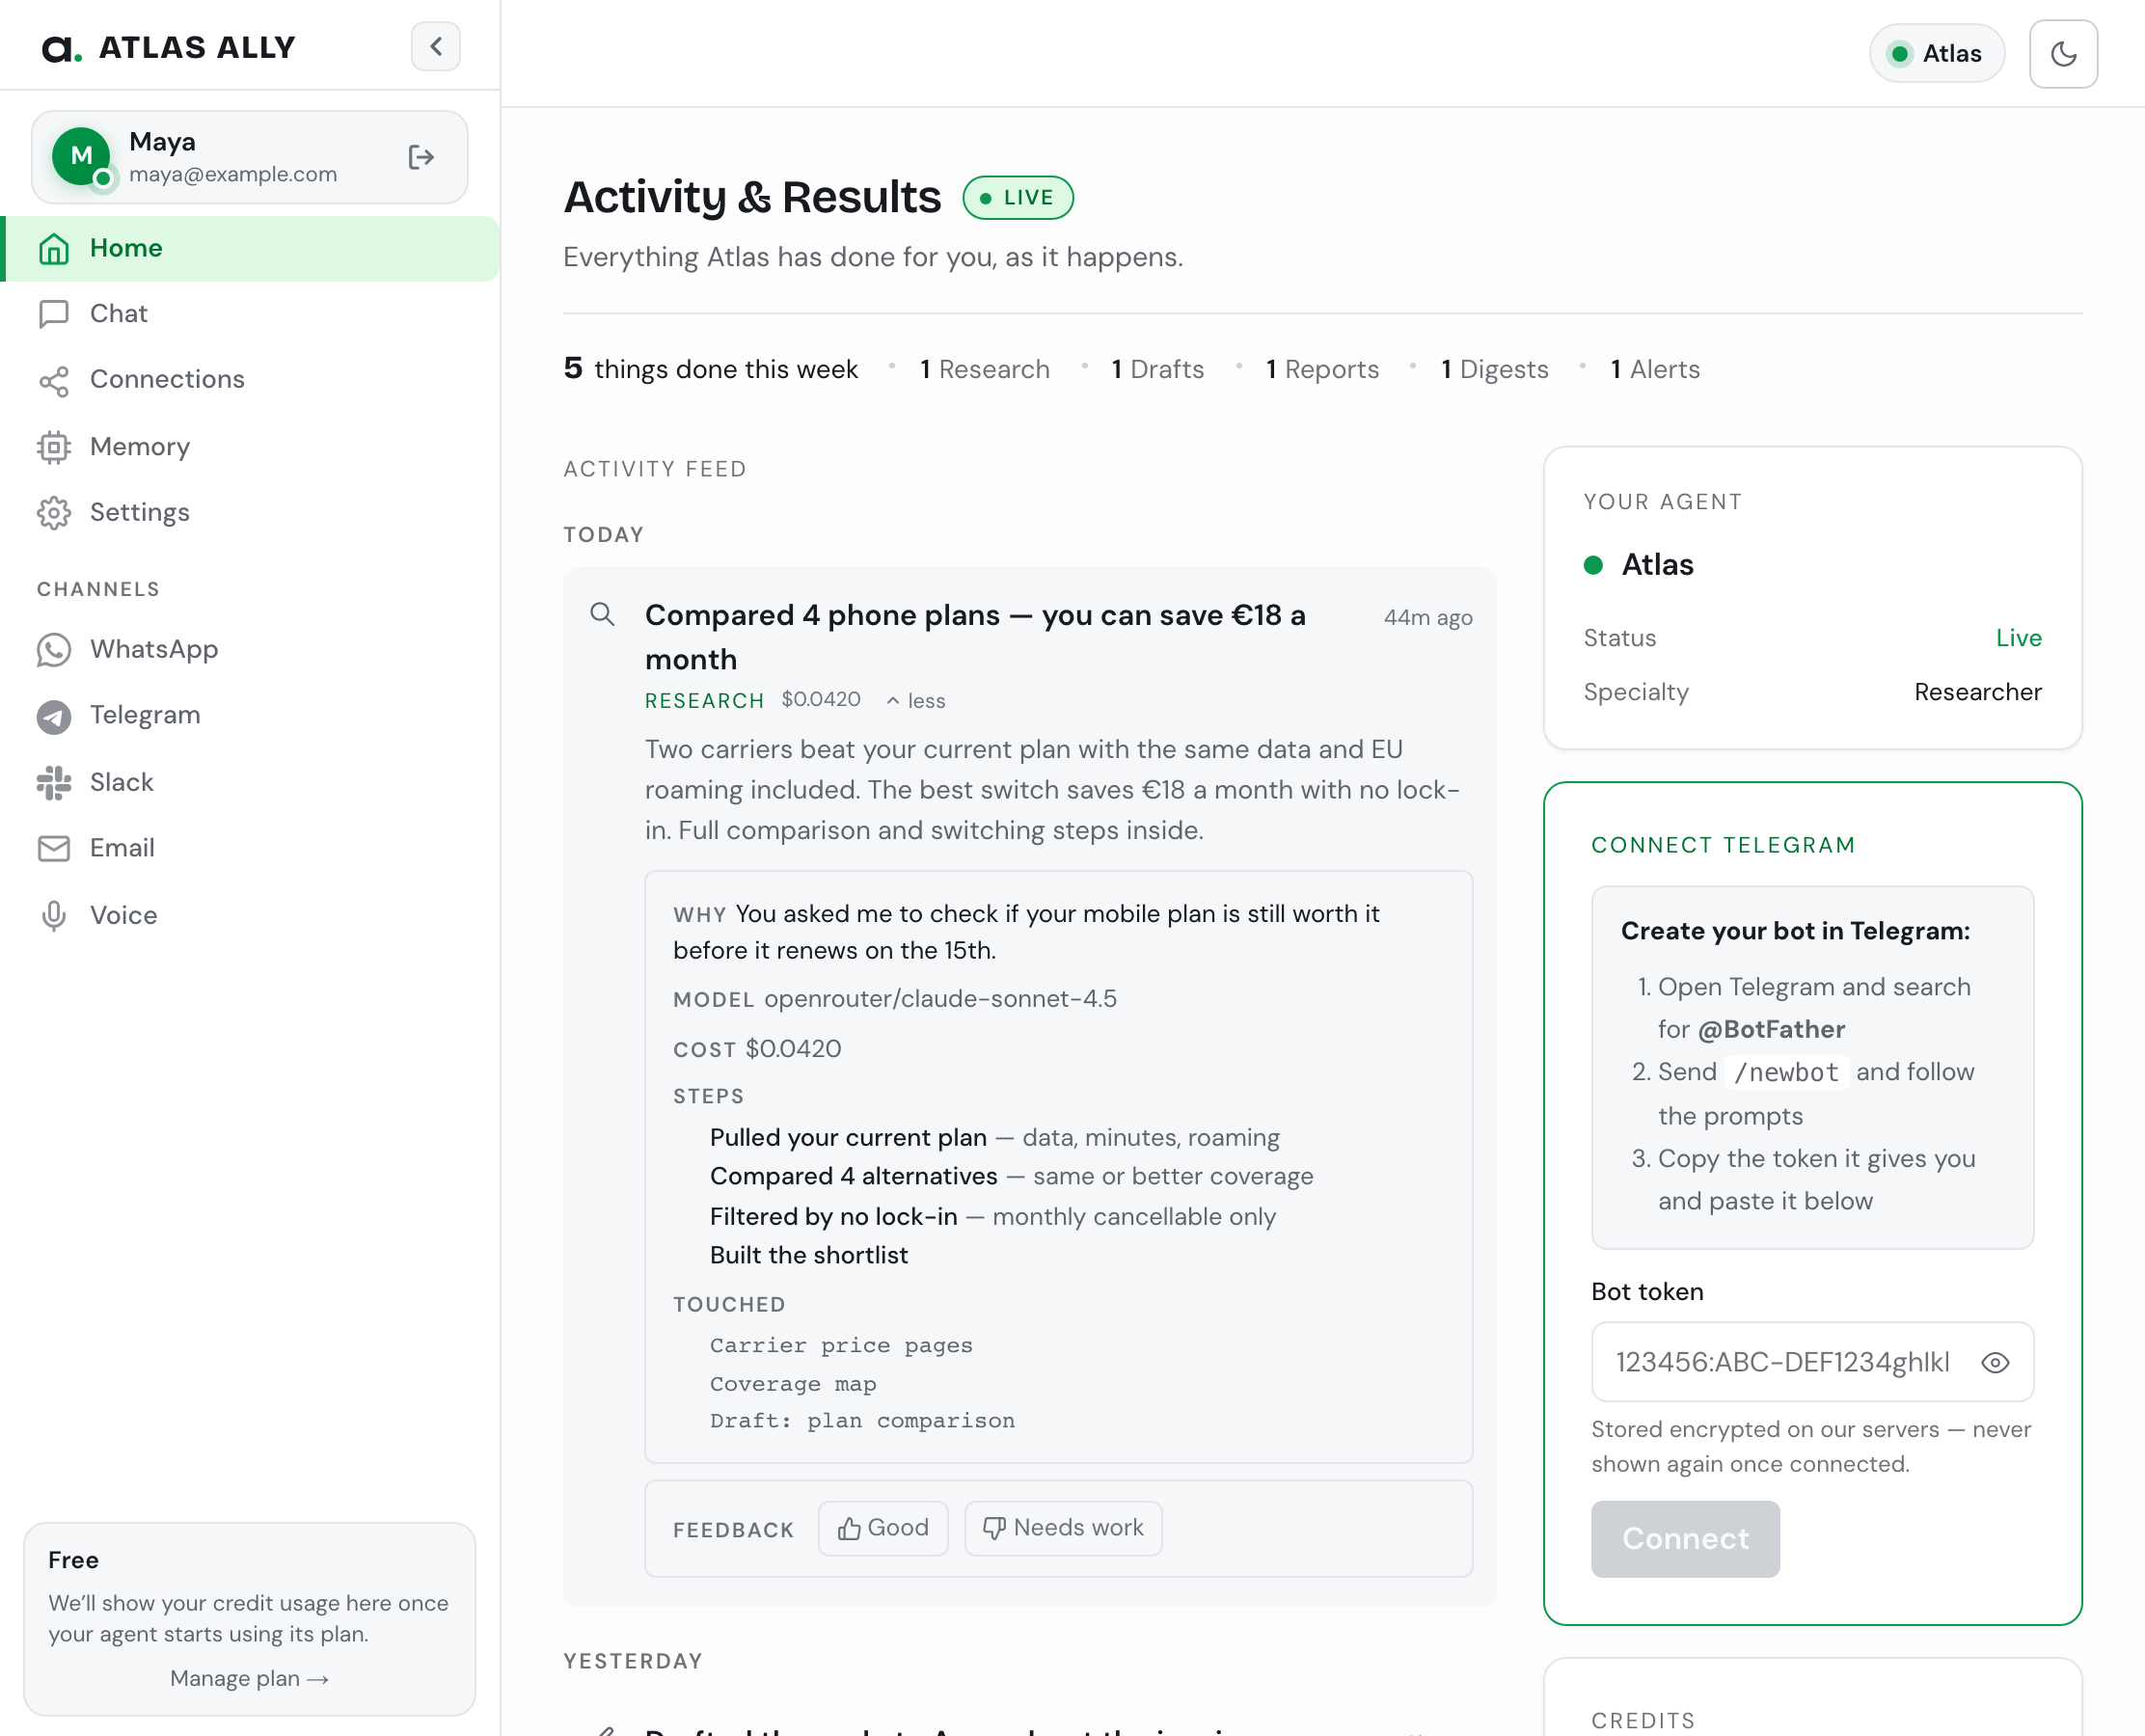The image size is (2145, 1736).
Task: Select the WhatsApp channel
Action: pos(250,650)
